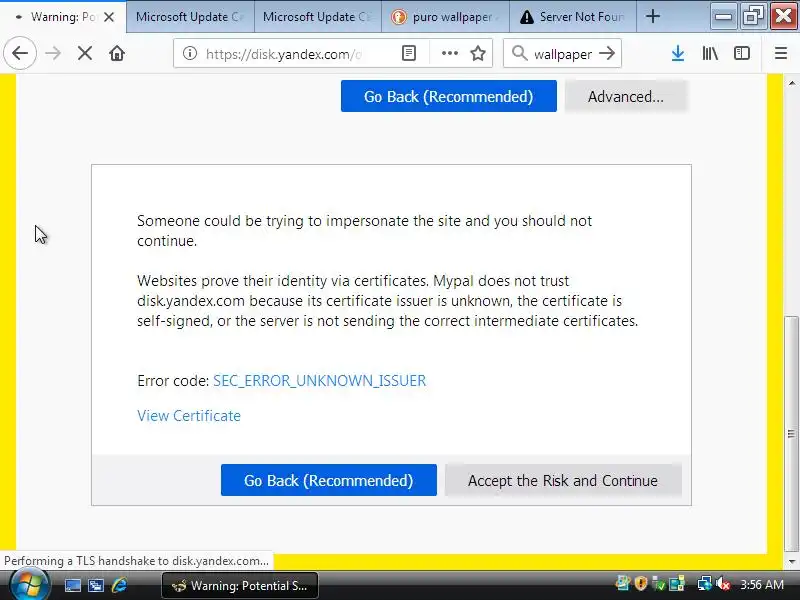Toggle the sidebar icon
Viewport: 800px width, 600px height.
742,53
